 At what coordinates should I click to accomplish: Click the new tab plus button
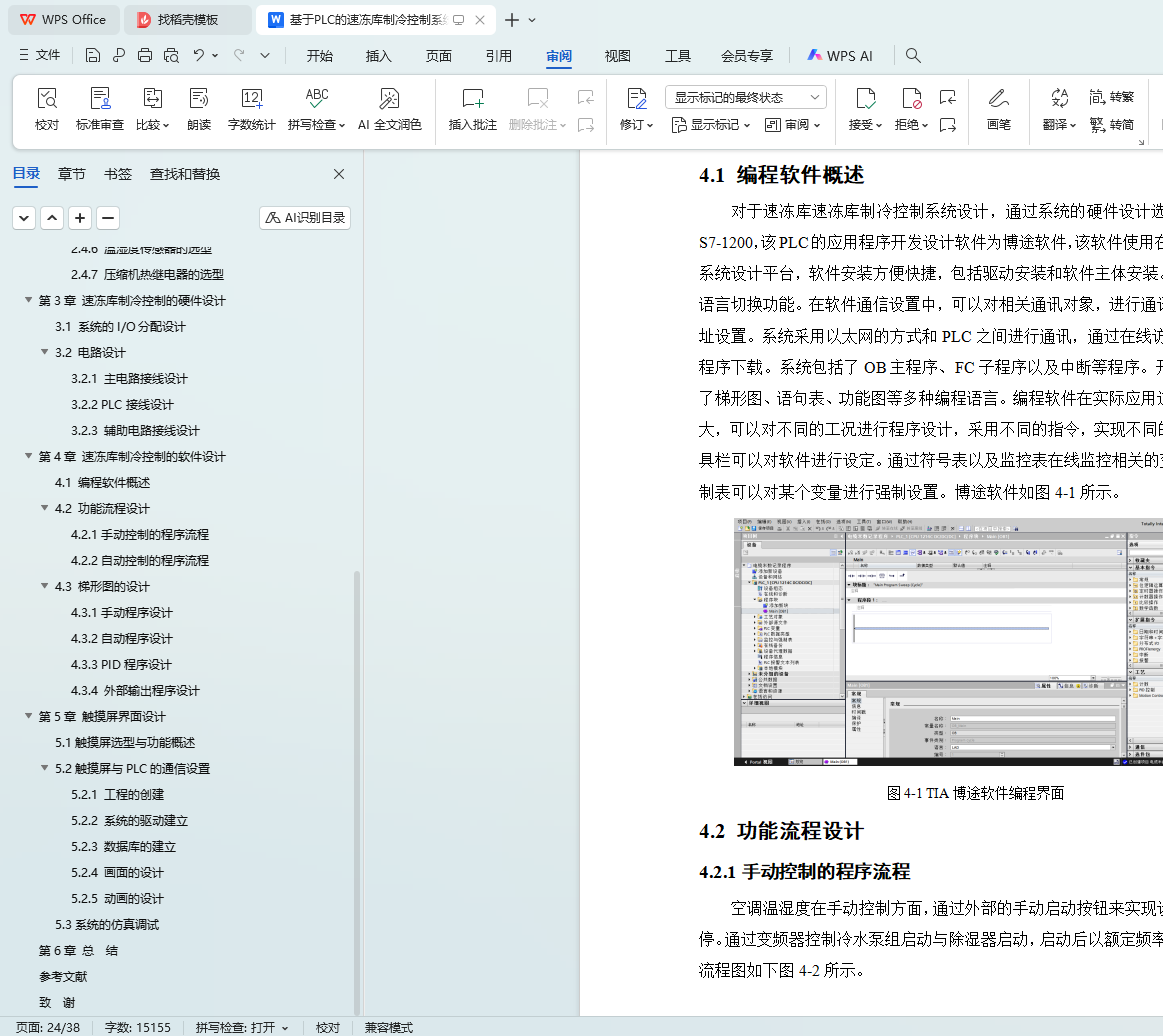point(512,20)
